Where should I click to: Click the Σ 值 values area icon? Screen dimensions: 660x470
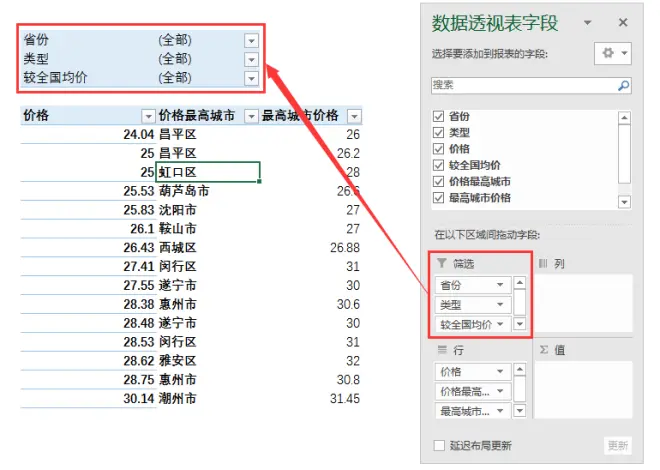click(544, 350)
